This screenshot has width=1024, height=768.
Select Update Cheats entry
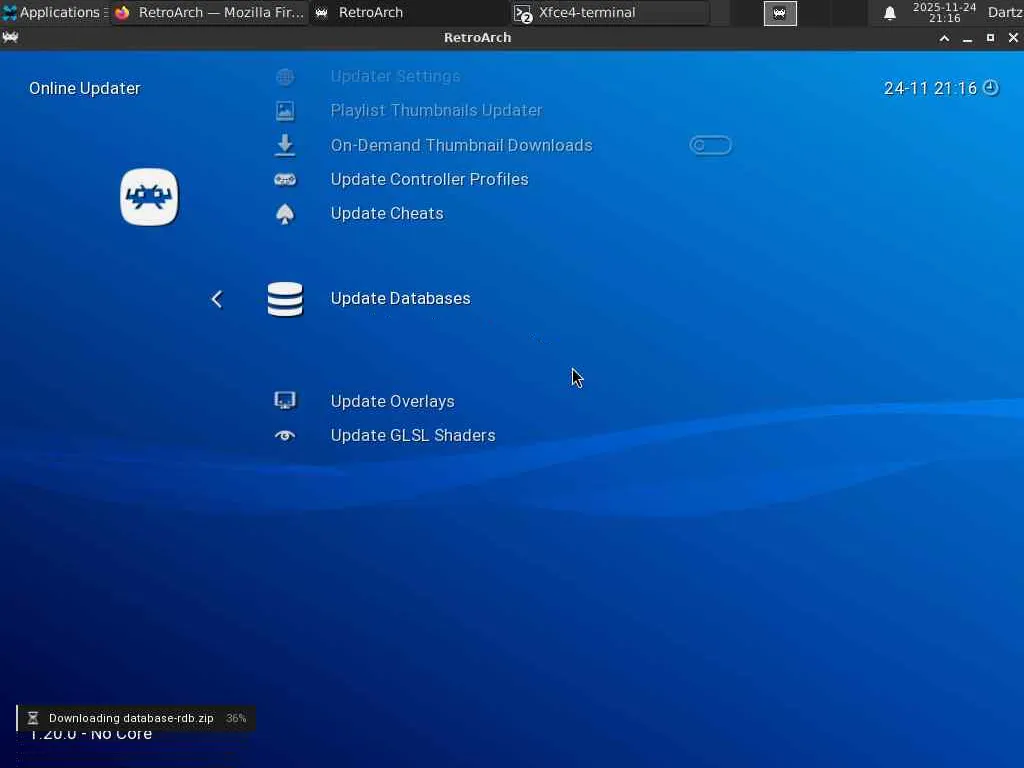coord(387,214)
